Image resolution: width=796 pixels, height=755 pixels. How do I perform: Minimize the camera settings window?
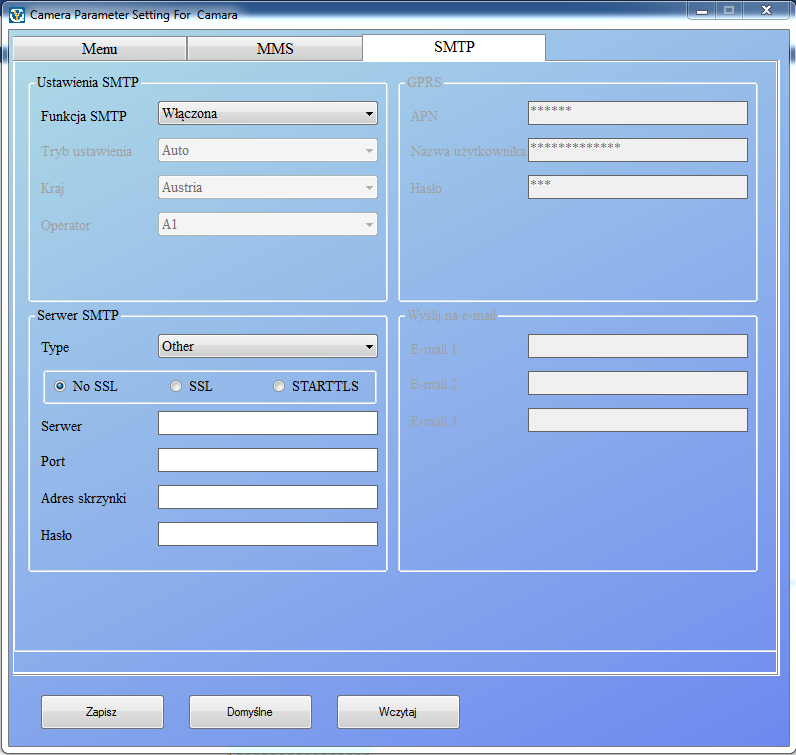click(x=703, y=11)
